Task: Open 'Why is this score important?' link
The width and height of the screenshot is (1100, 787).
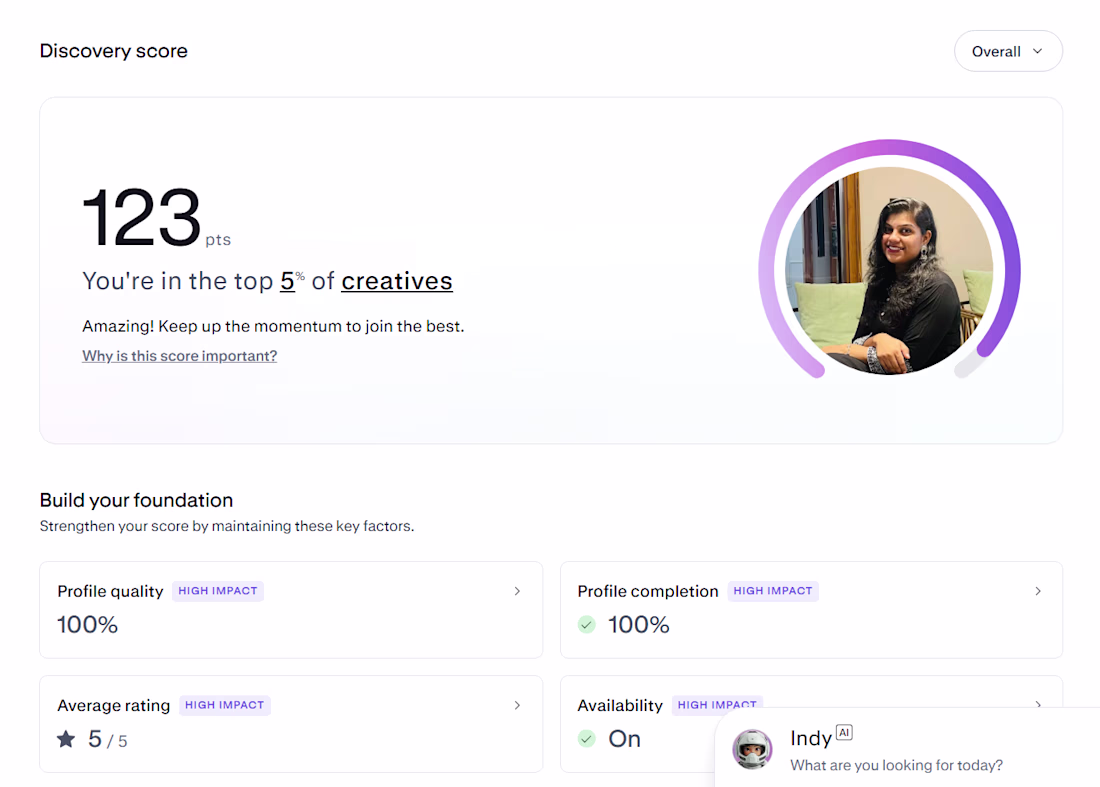Action: [179, 356]
